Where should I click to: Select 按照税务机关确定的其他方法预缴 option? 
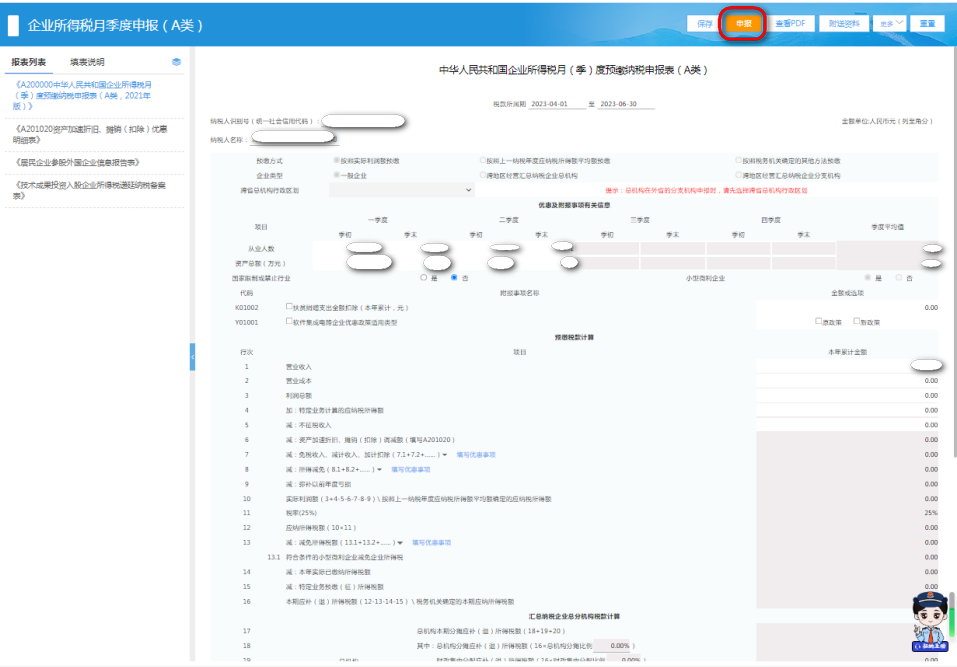pyautogui.click(x=739, y=160)
